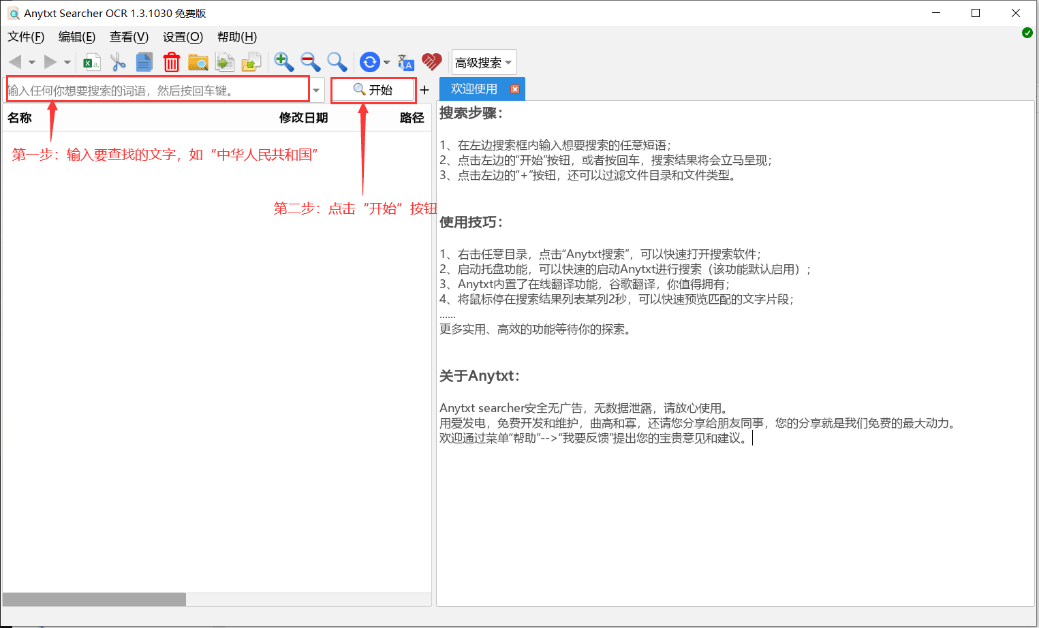Sort results by 路径 column header
The height and width of the screenshot is (628, 1039).
[x=411, y=118]
